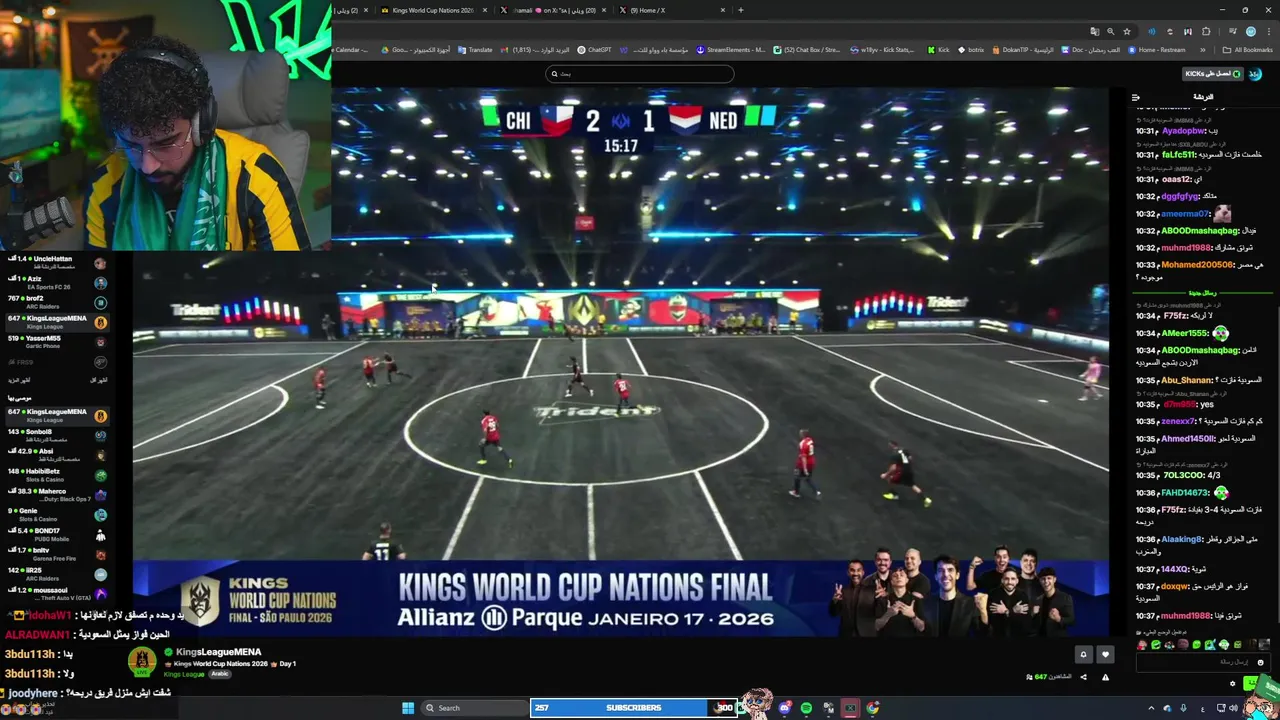Open the Kick bookmark in bookmarks bar
1280x720 pixels.
click(x=938, y=50)
